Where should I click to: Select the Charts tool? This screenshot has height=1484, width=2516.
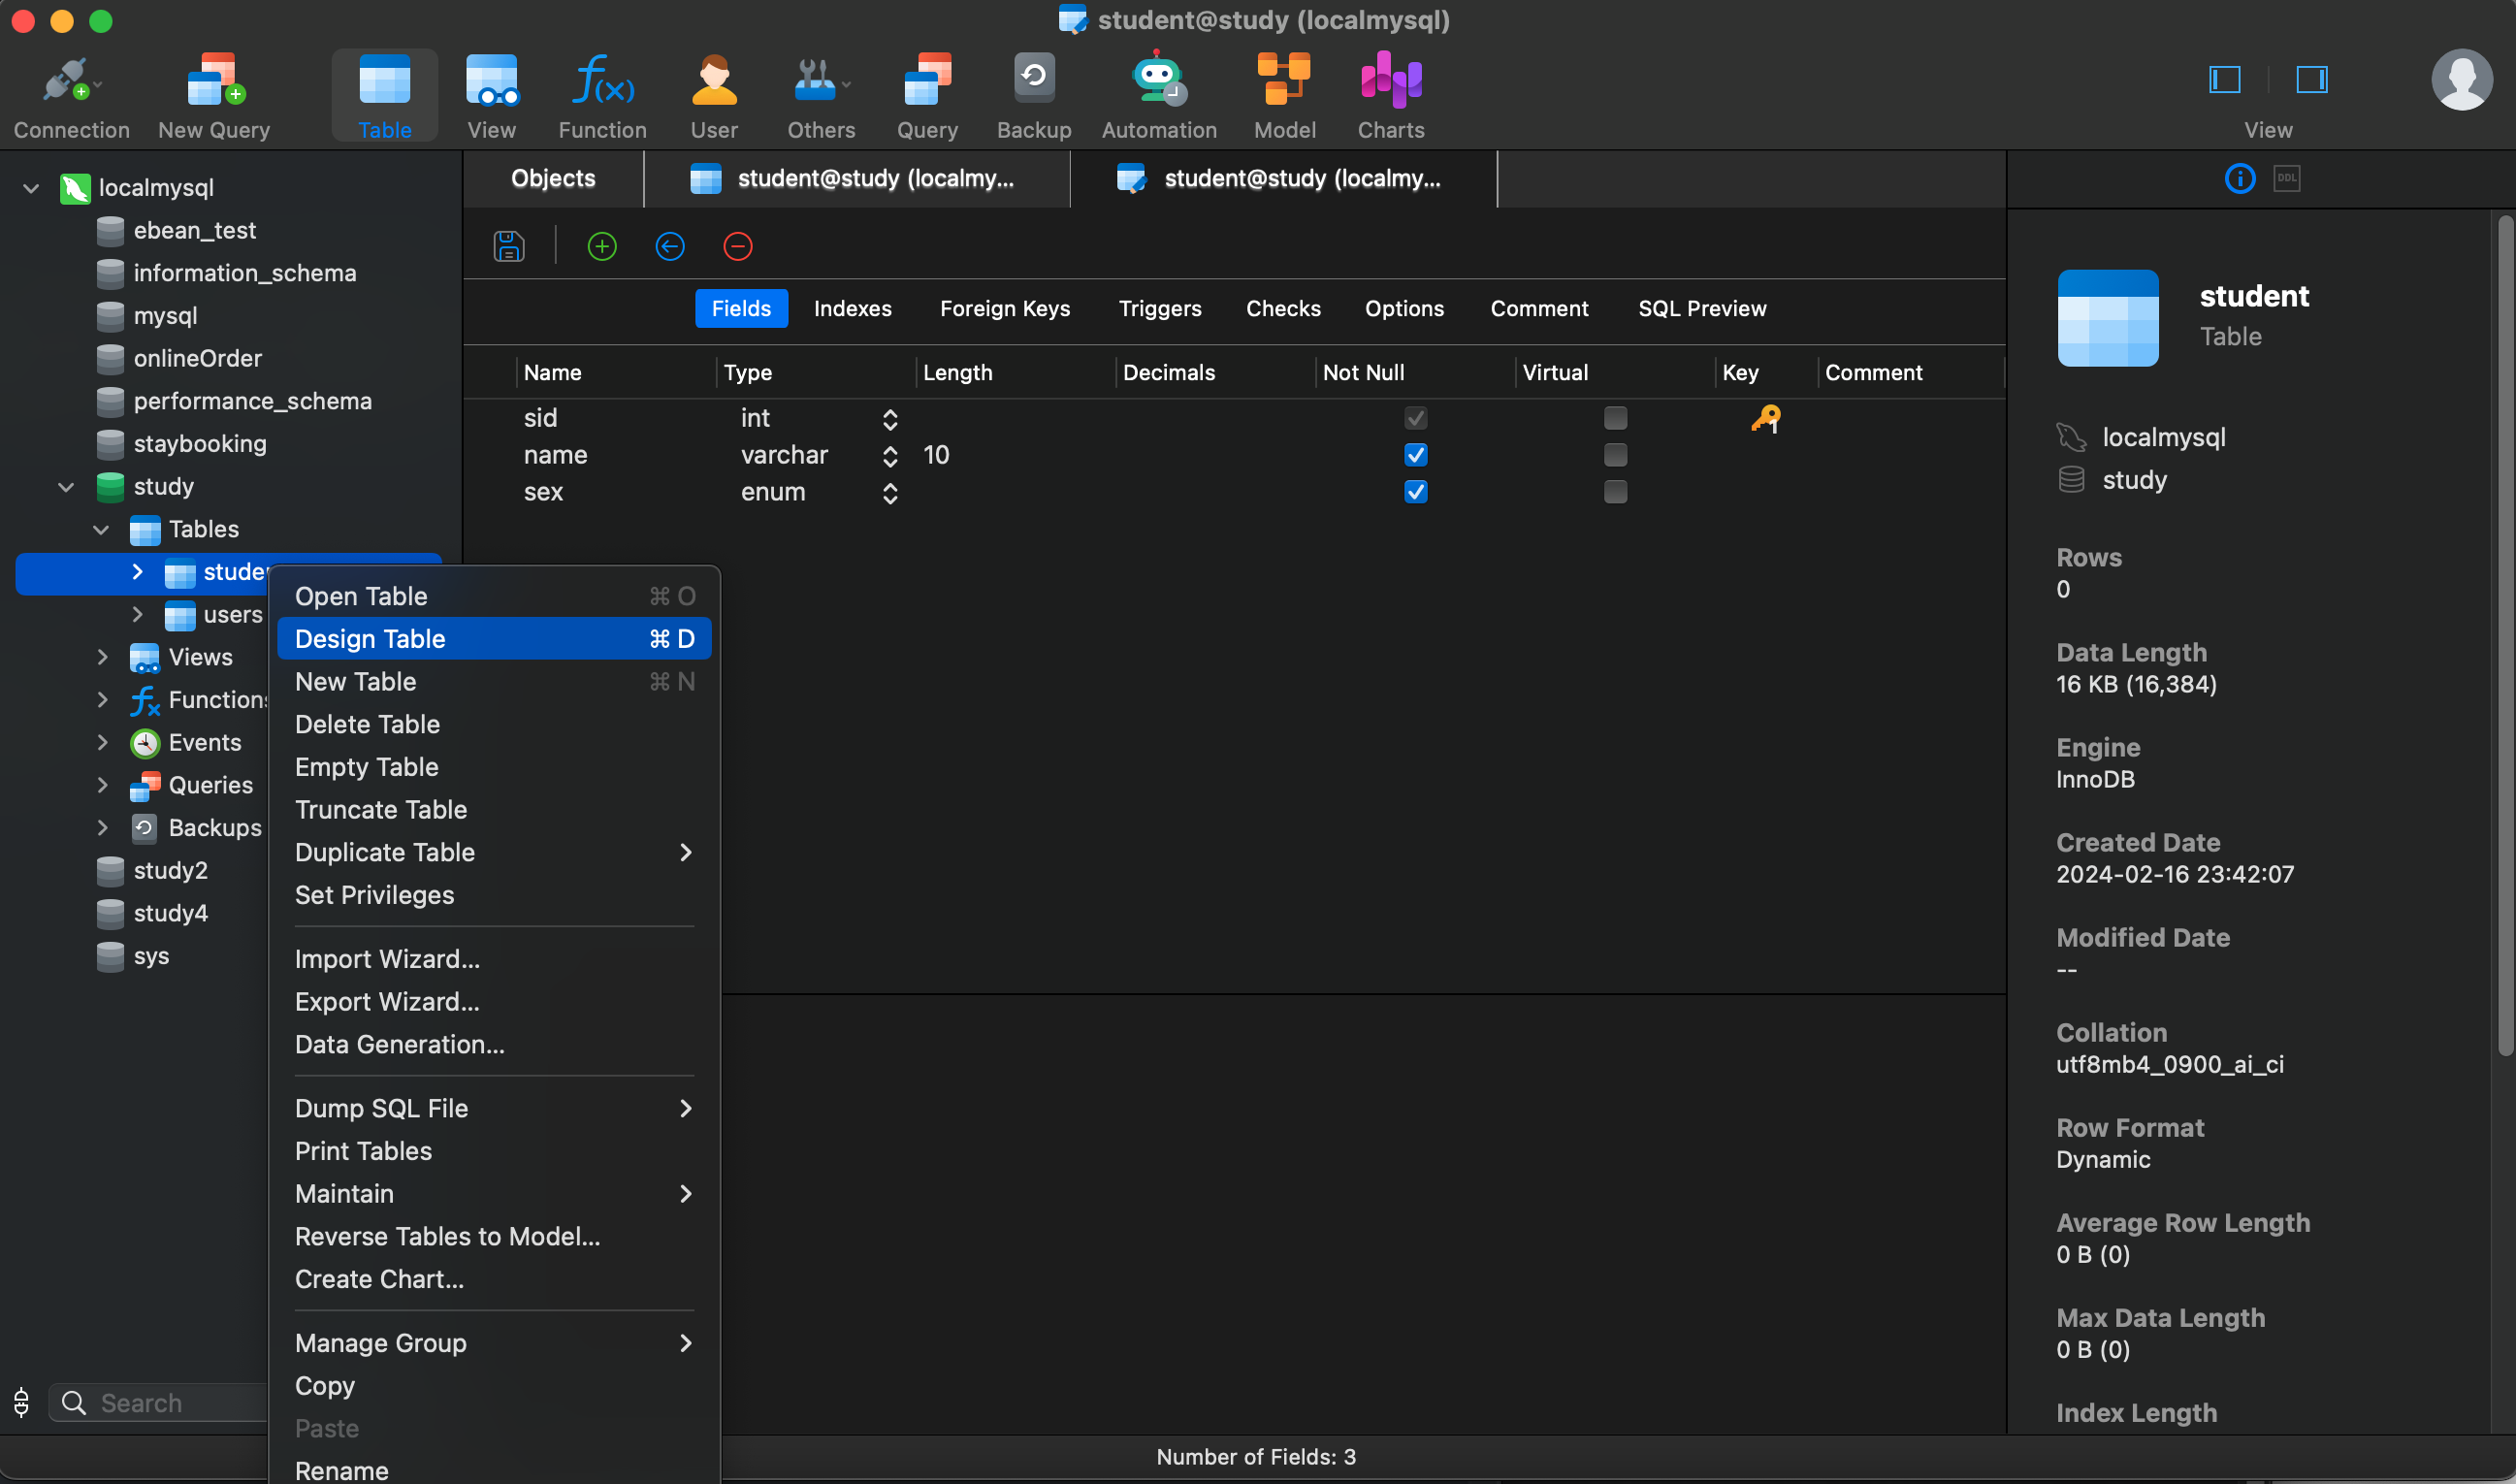pos(1389,95)
